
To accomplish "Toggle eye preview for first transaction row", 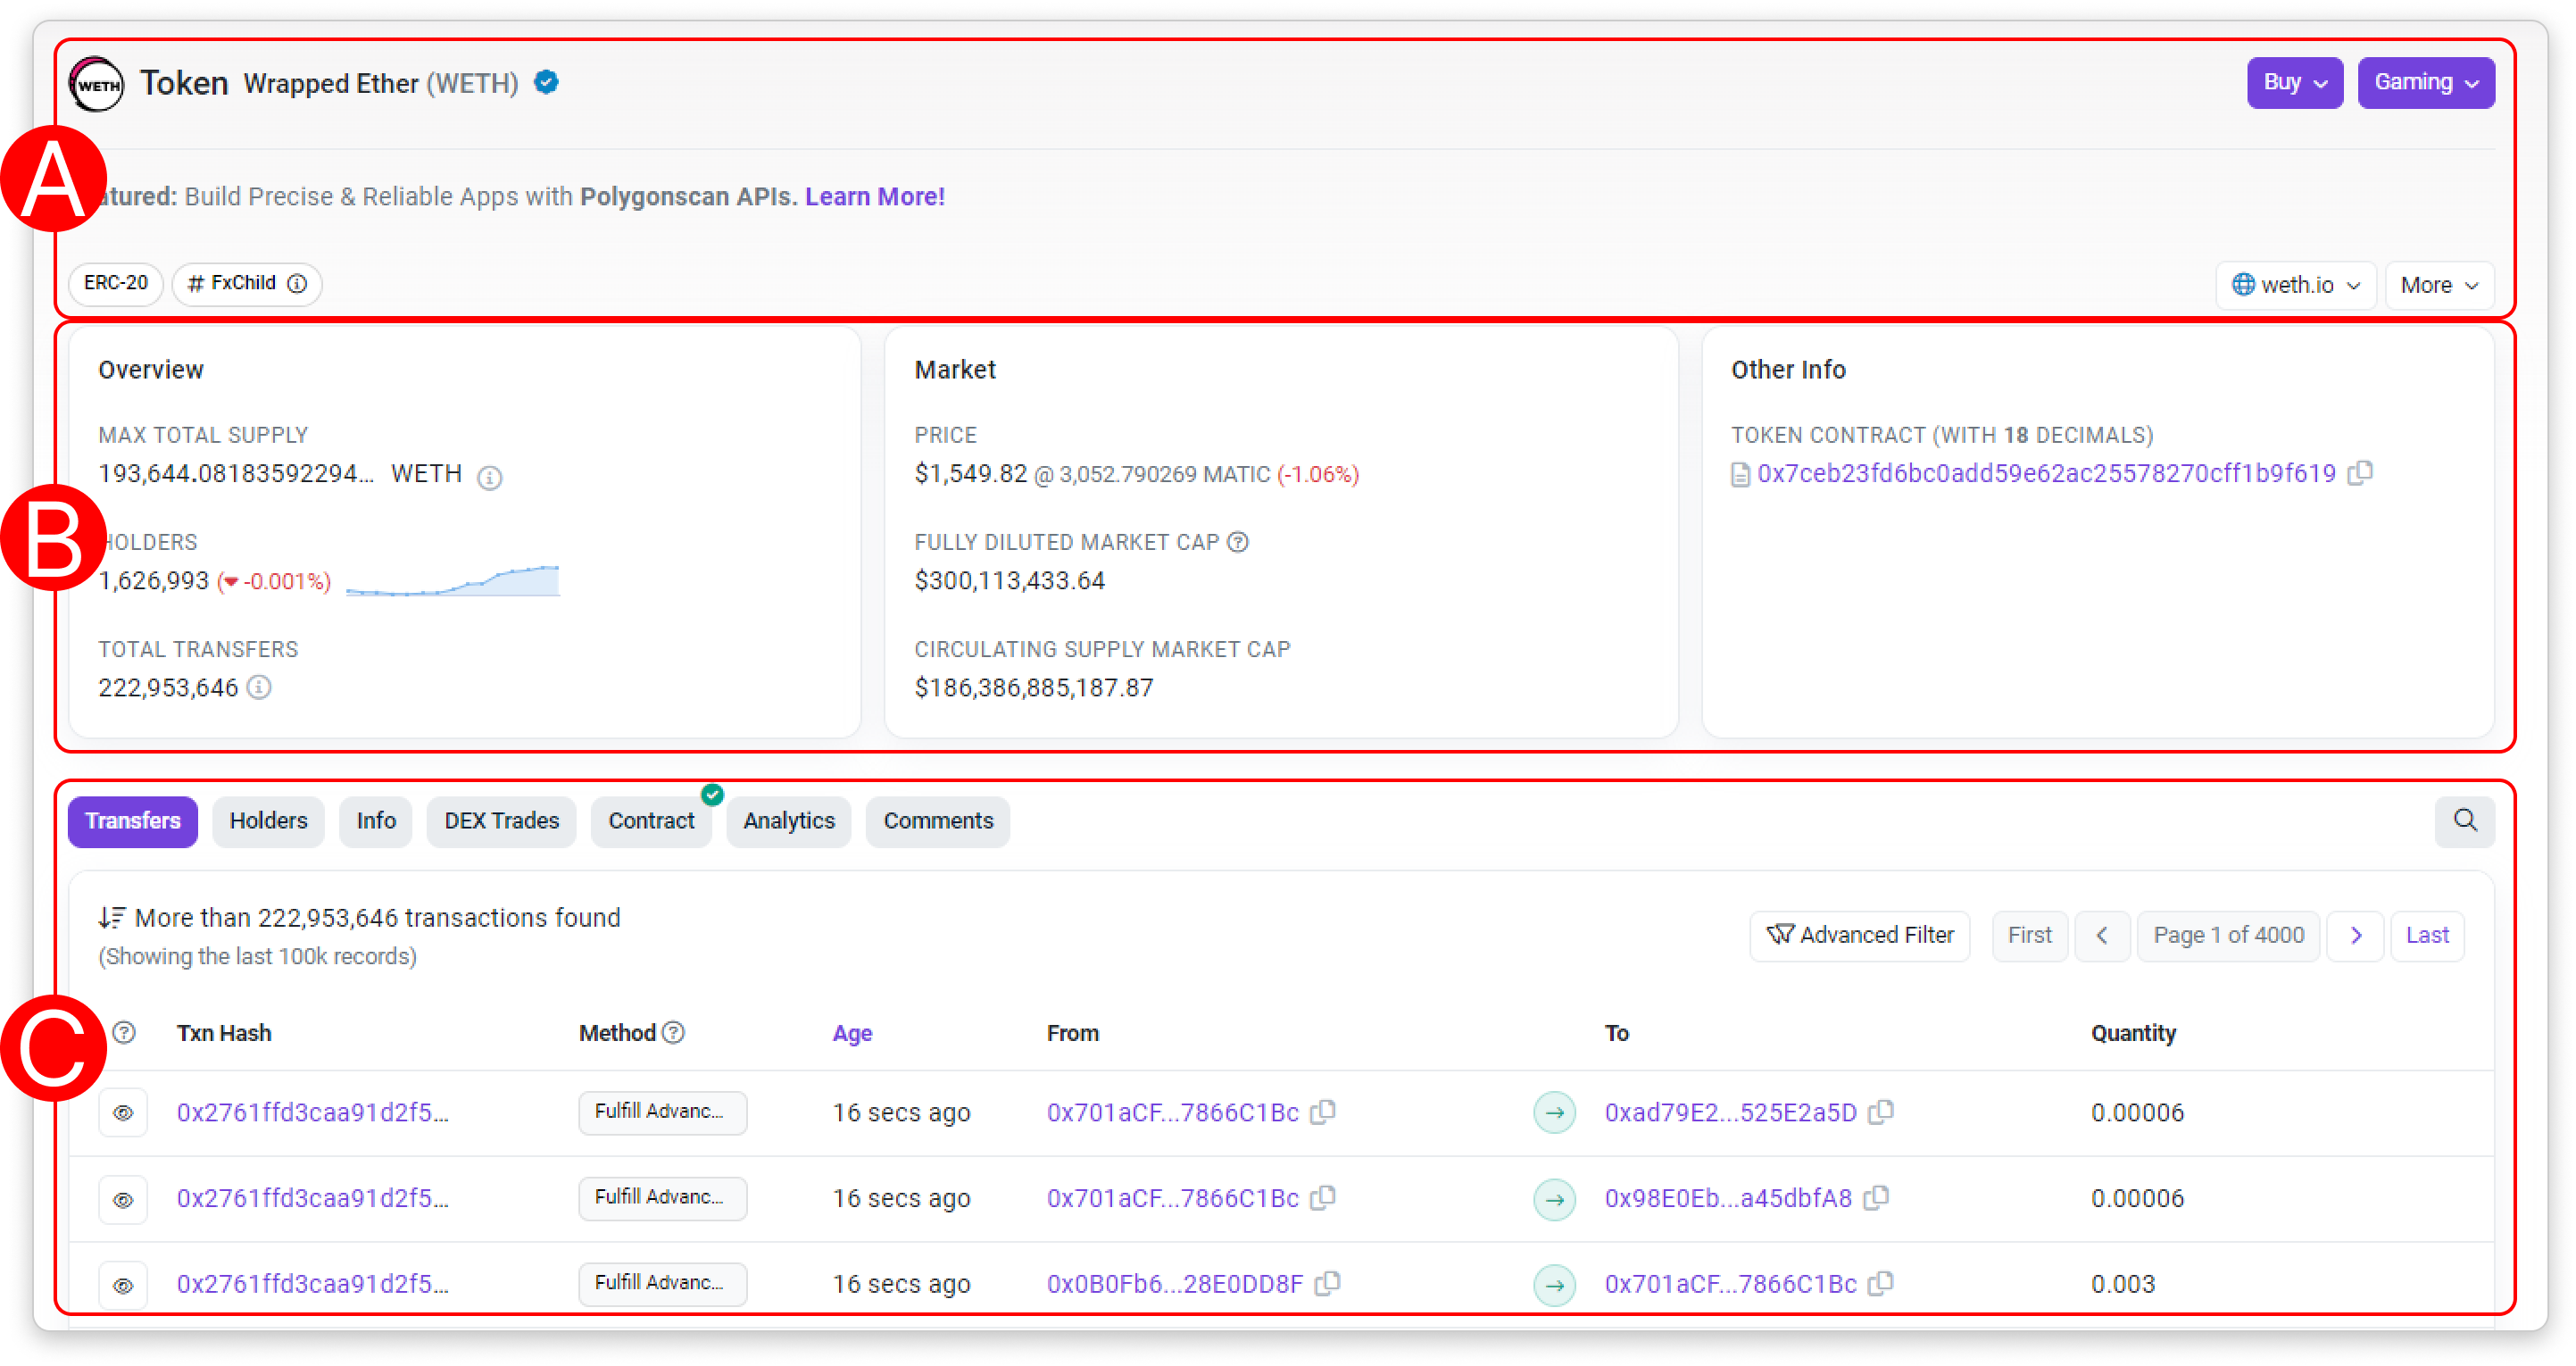I will click(x=123, y=1113).
